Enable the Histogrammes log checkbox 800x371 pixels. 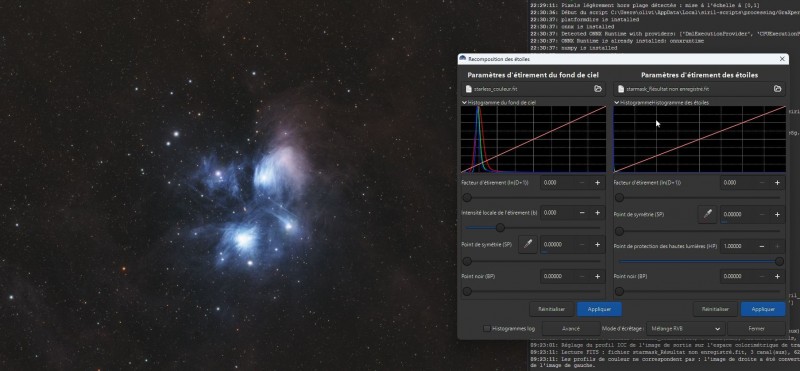pyautogui.click(x=487, y=329)
